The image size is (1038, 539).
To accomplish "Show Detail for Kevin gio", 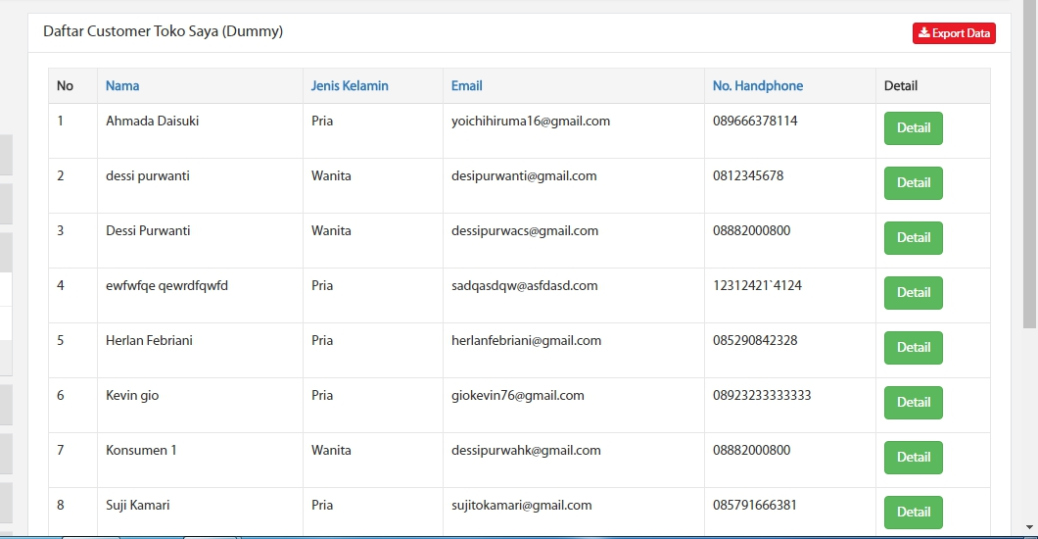I will [x=913, y=403].
